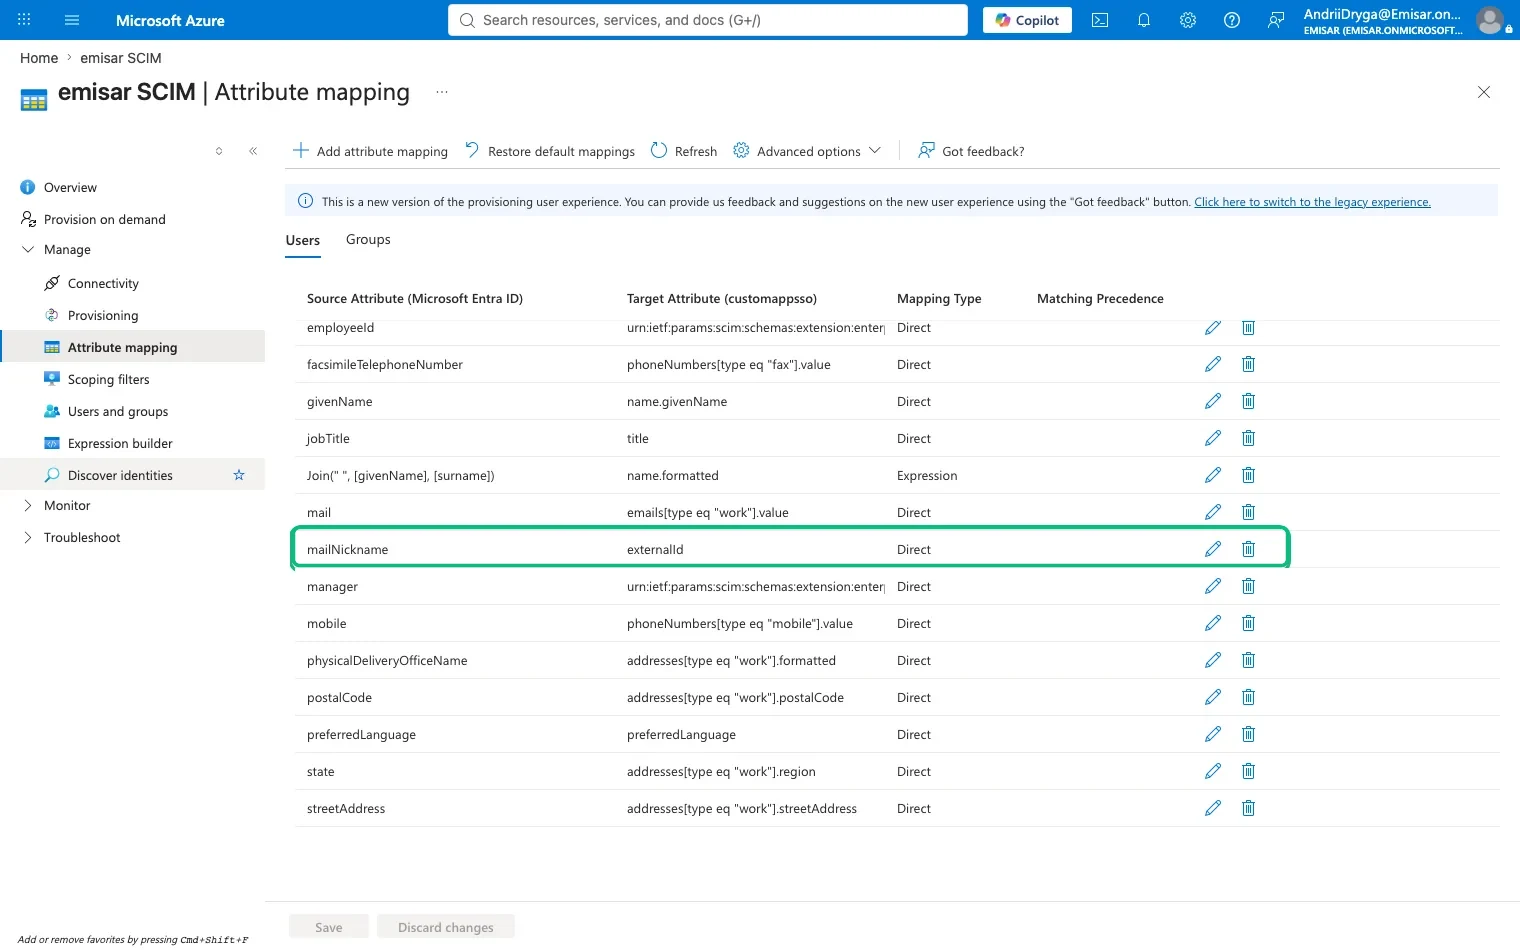Open the notifications bell
The image size is (1520, 950).
(1144, 20)
